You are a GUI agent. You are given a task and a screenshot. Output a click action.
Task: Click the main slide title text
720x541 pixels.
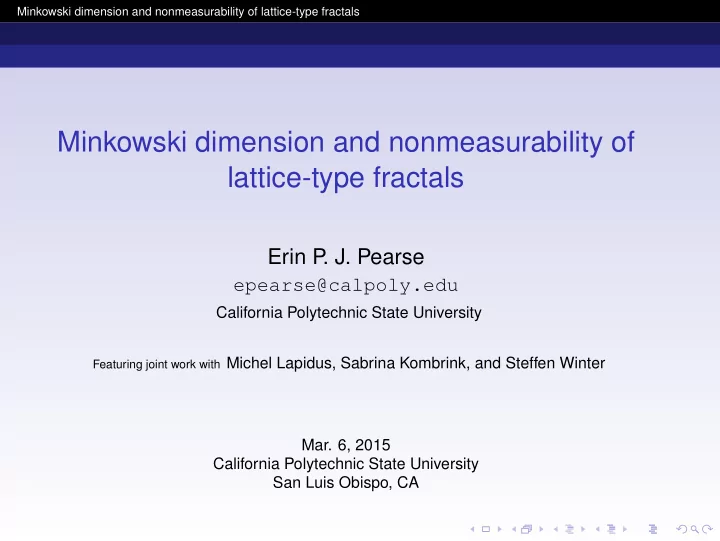(x=346, y=159)
